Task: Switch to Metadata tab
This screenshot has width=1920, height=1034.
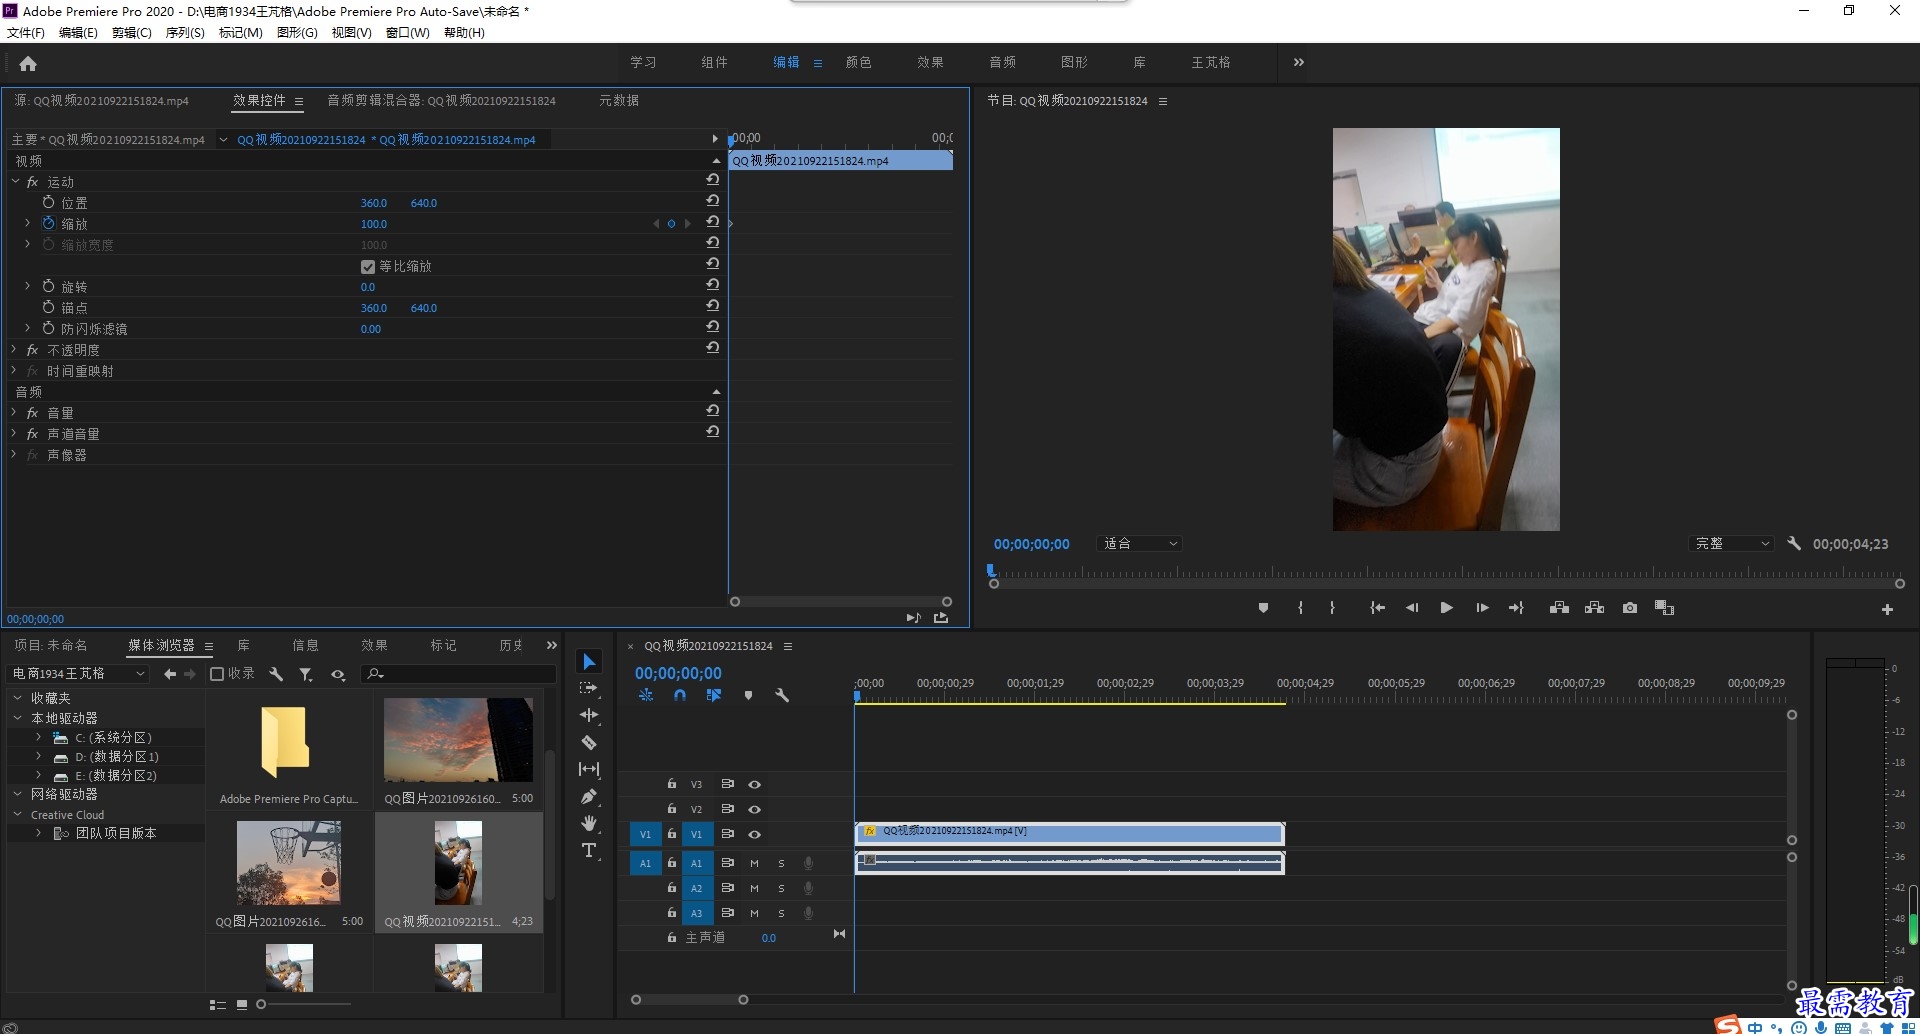Action: click(x=619, y=100)
